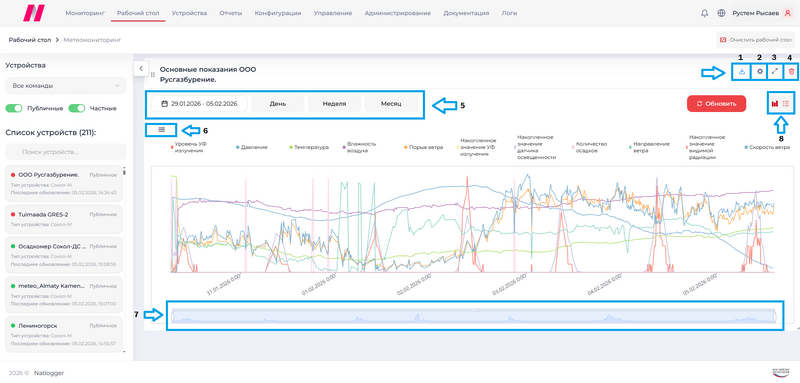Select the Неделя period button
The width and height of the screenshot is (800, 383).
click(x=334, y=104)
